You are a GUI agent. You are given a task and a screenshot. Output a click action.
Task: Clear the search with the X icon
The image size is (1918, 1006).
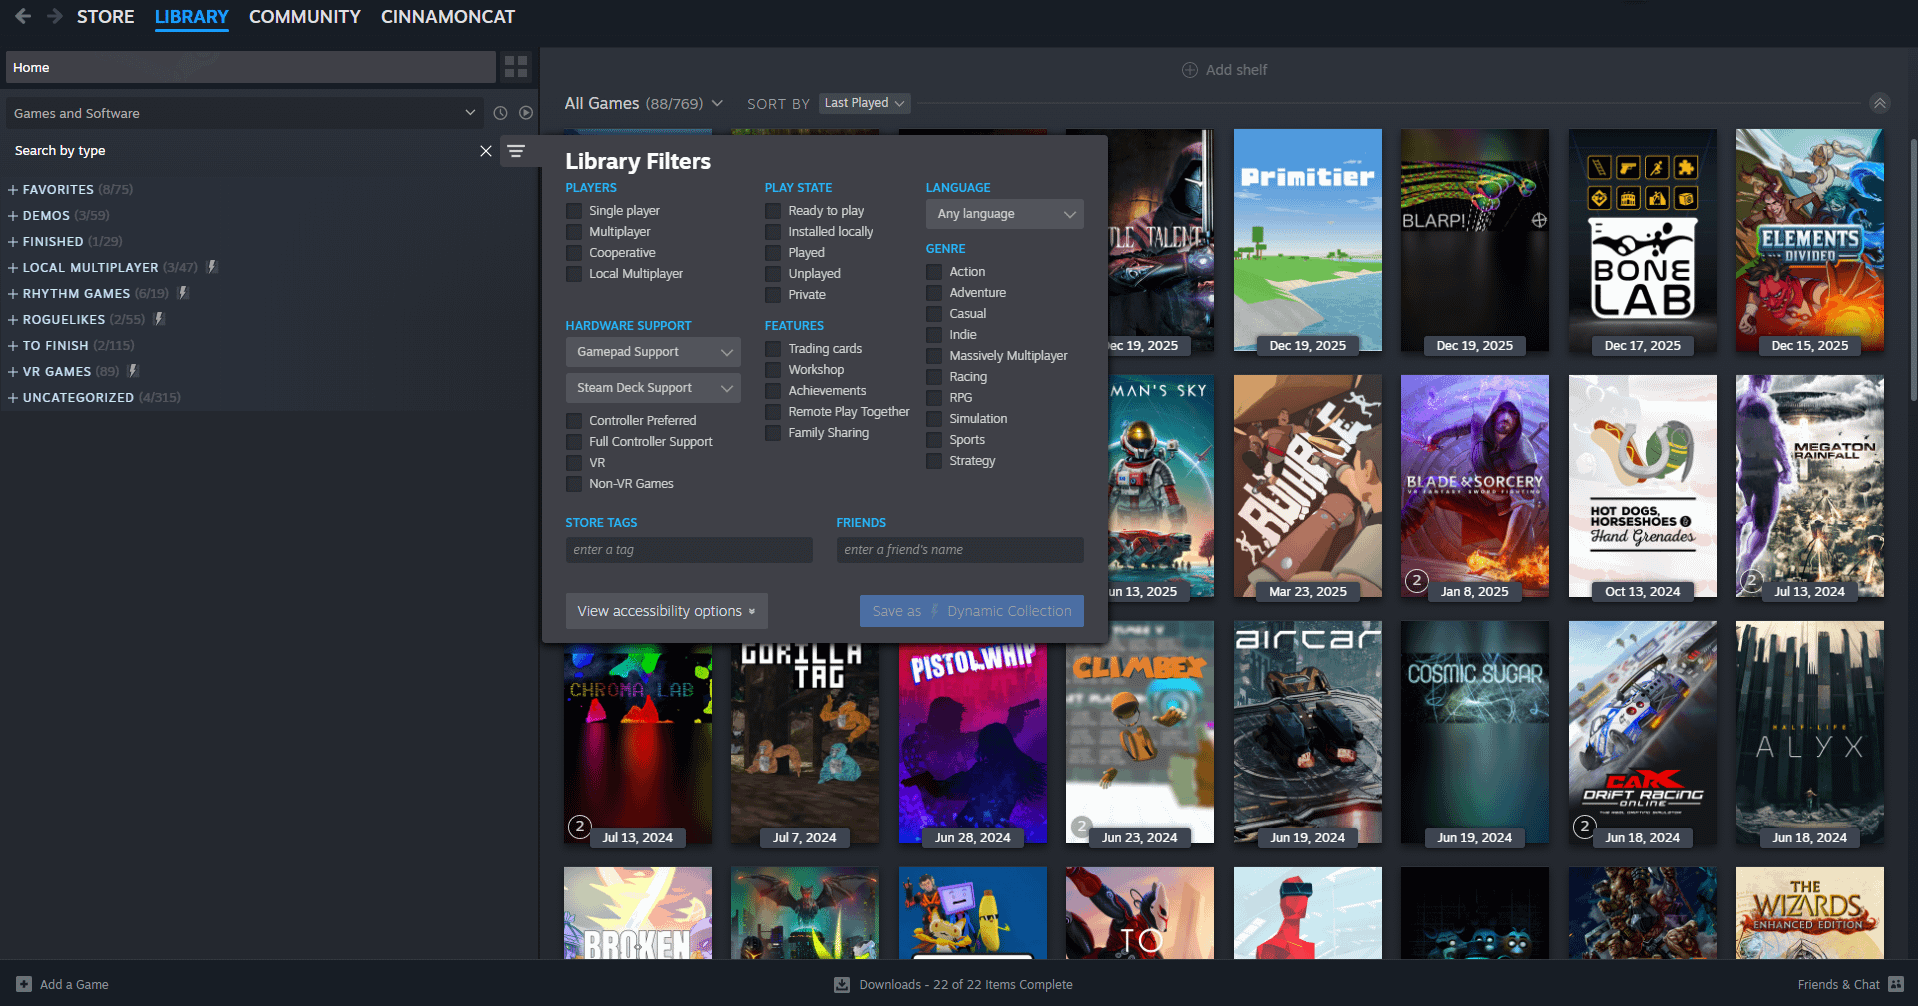pyautogui.click(x=486, y=151)
